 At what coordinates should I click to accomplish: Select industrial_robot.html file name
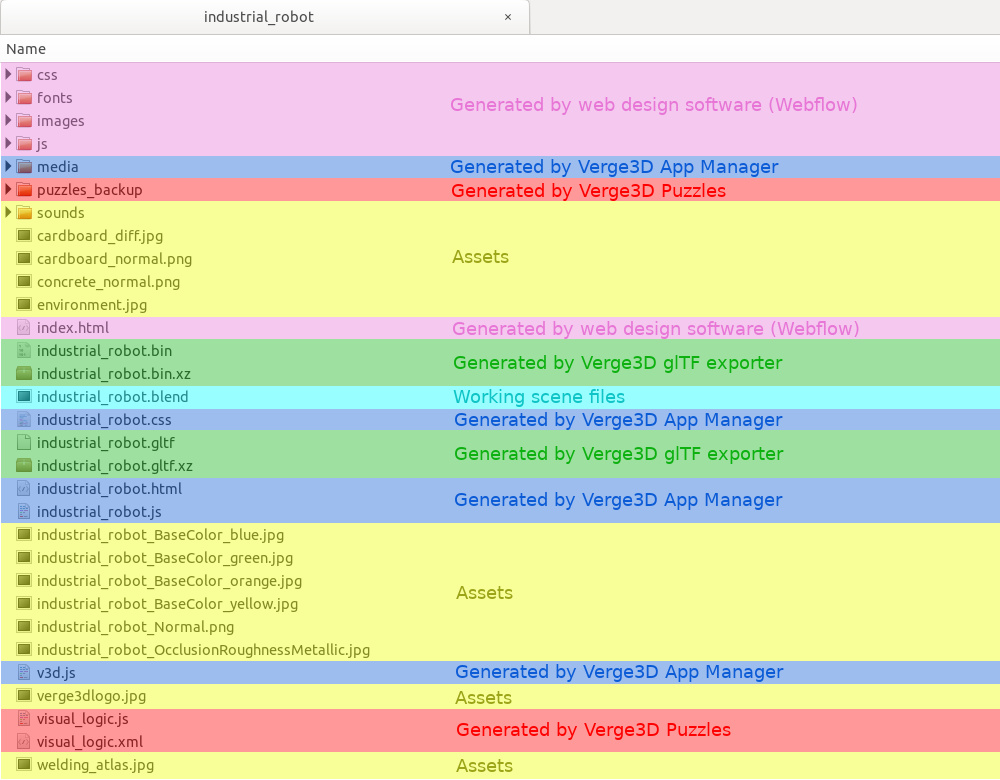point(109,489)
